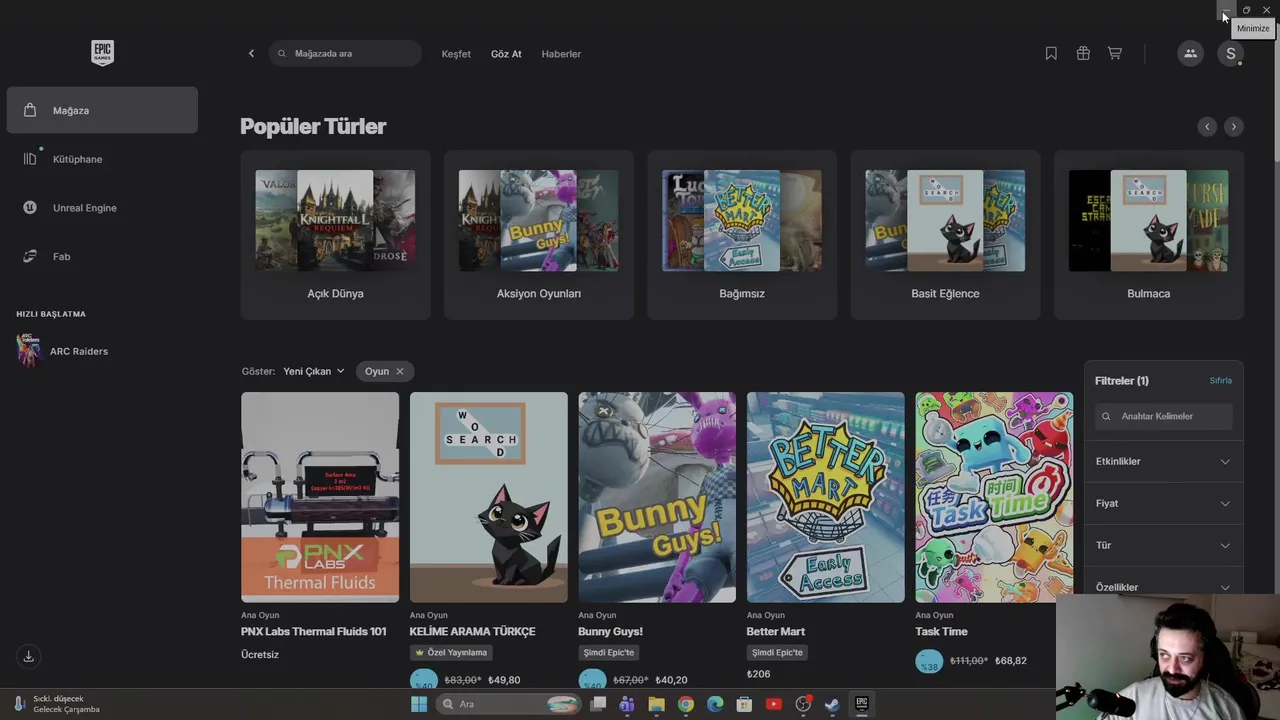Open Downloads icon at sidebar bottom
The image size is (1280, 720).
28,656
